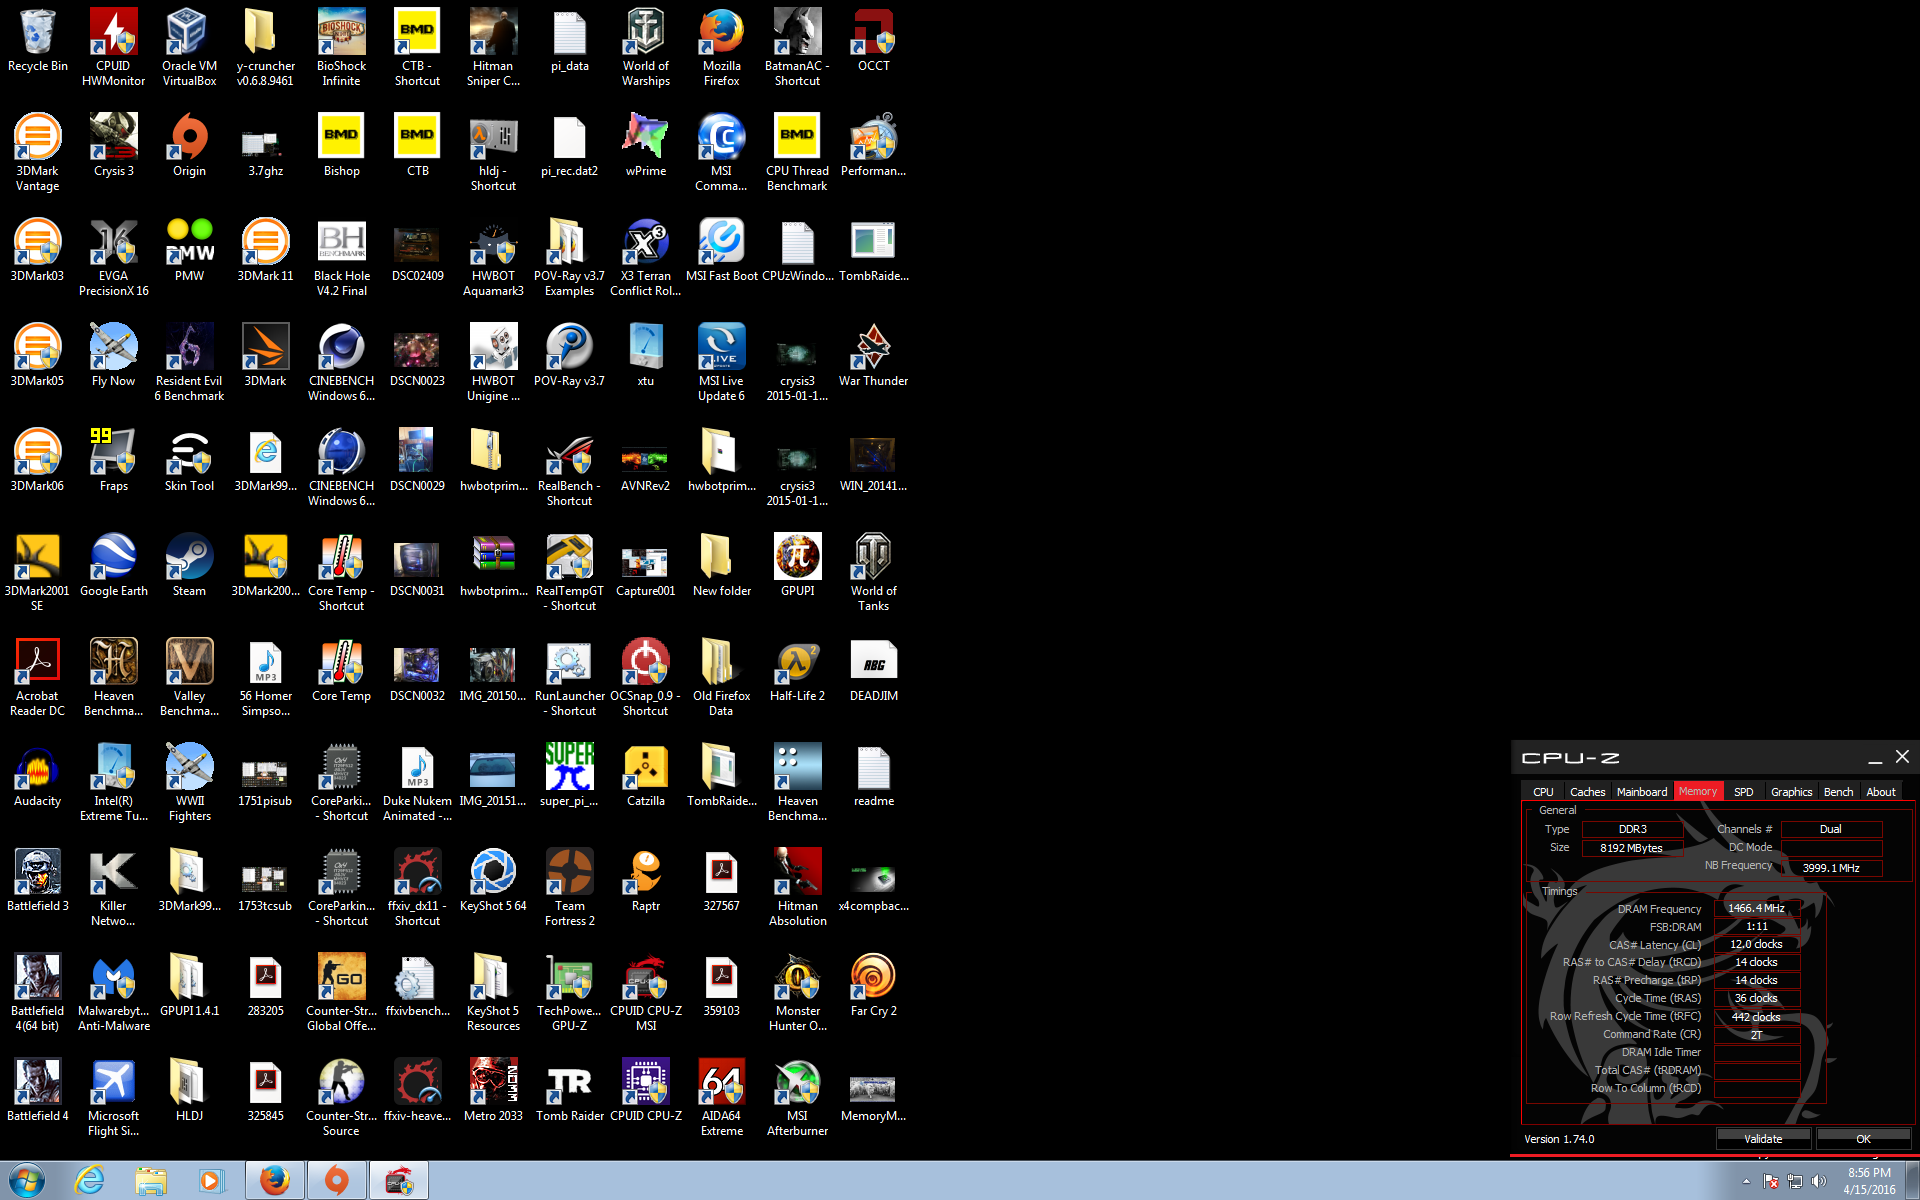The height and width of the screenshot is (1200, 1920).
Task: Launch Half-Life 2 desktop icon
Action: tap(797, 670)
